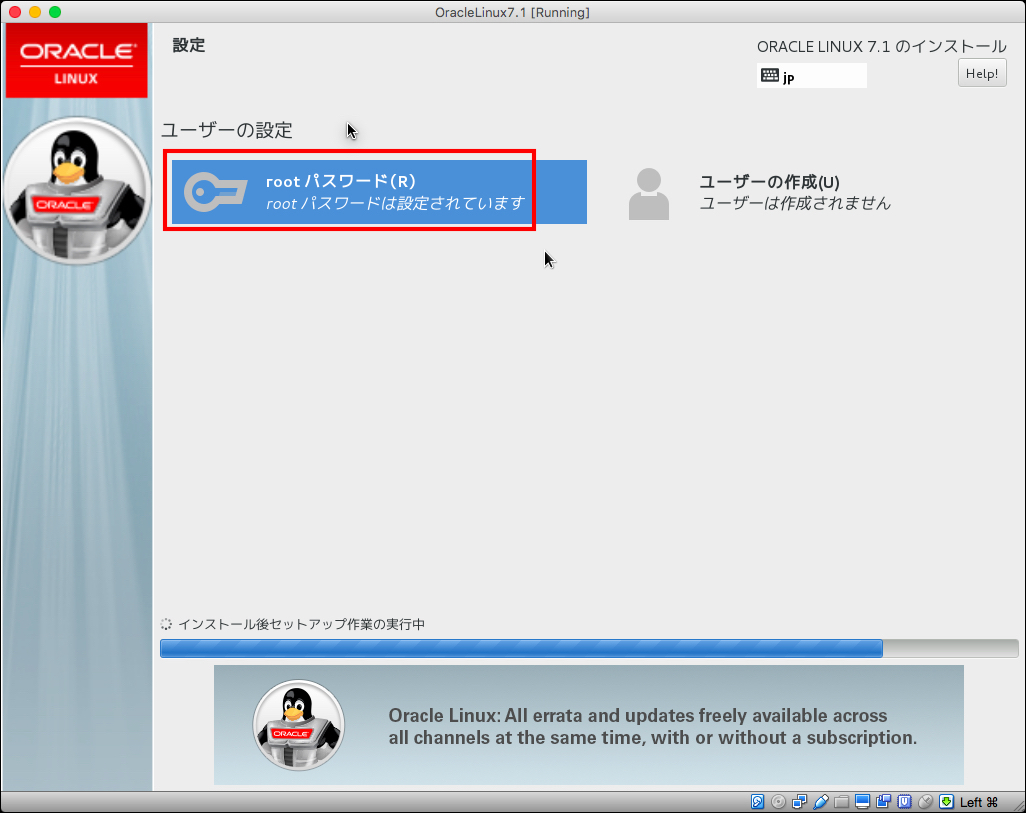Image resolution: width=1026 pixels, height=813 pixels.
Task: Click the Oracle Linux logo
Action: click(x=76, y=60)
